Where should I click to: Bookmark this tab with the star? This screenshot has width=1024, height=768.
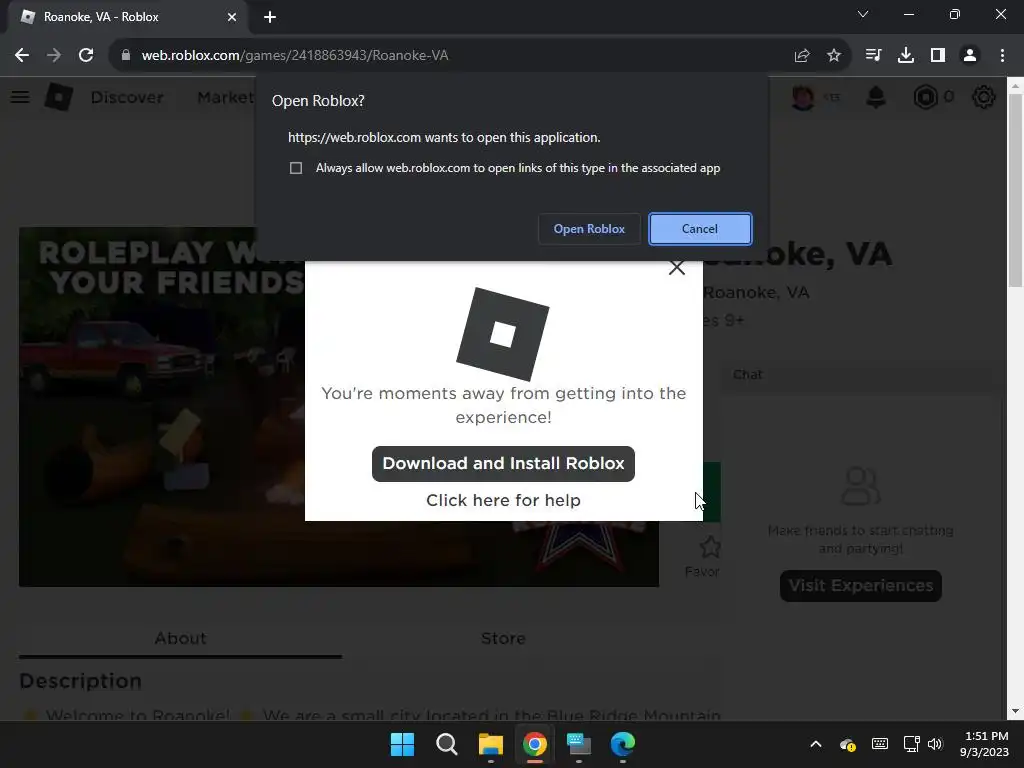[834, 56]
